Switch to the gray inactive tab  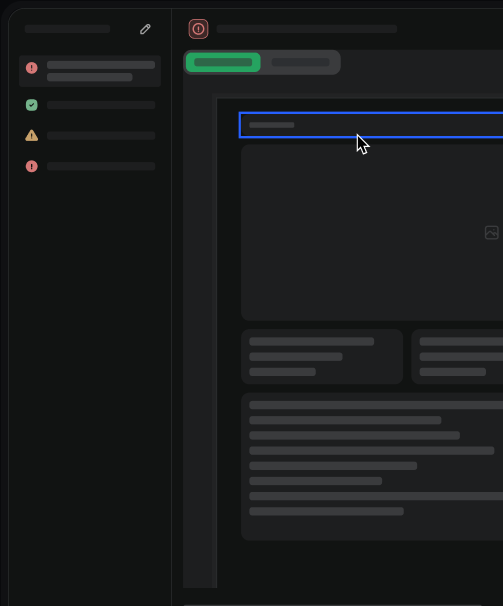pyautogui.click(x=300, y=62)
